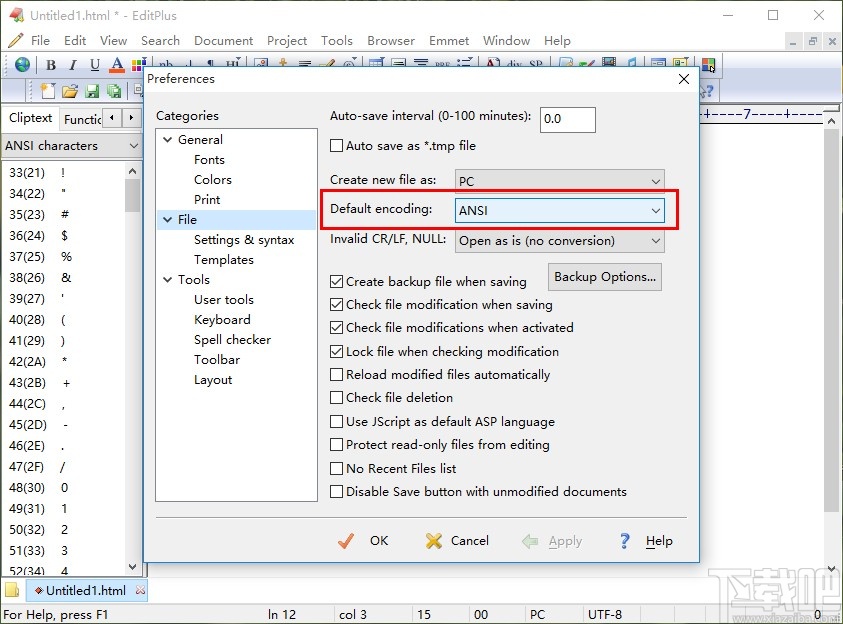The height and width of the screenshot is (624, 843).
Task: Click the yellow X icon on Cancel
Action: click(433, 541)
